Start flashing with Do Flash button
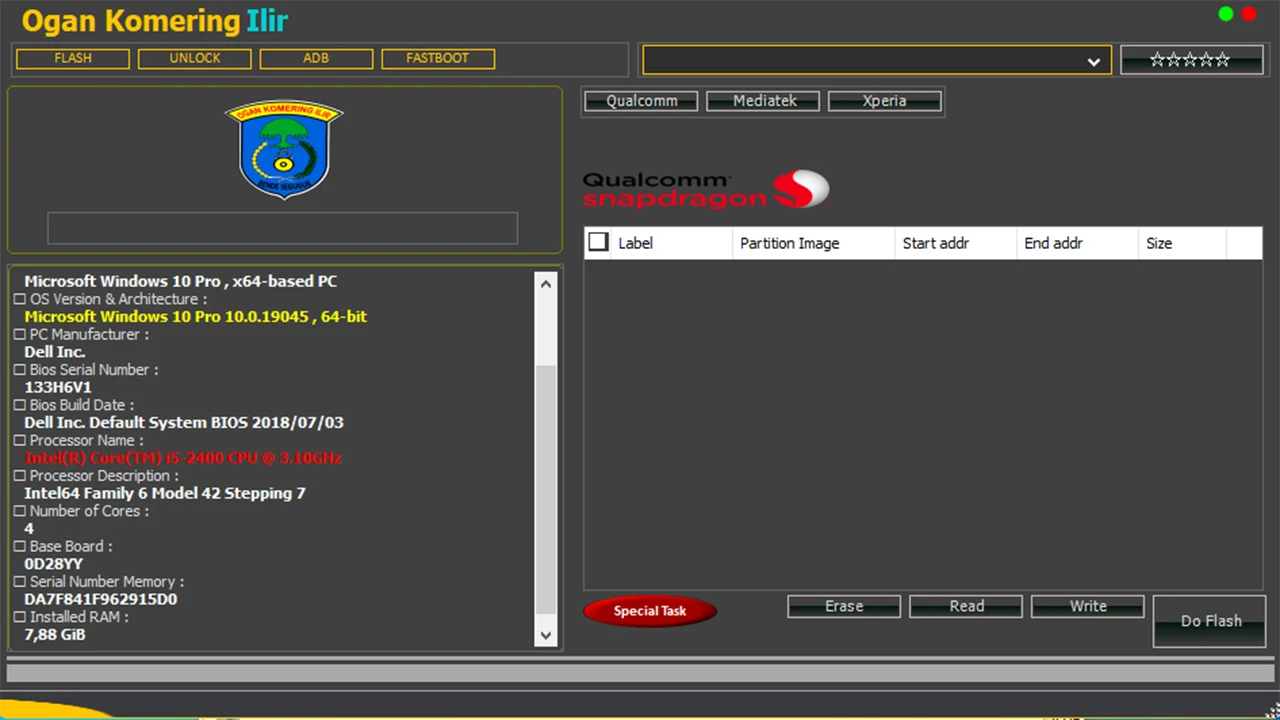 (1210, 621)
